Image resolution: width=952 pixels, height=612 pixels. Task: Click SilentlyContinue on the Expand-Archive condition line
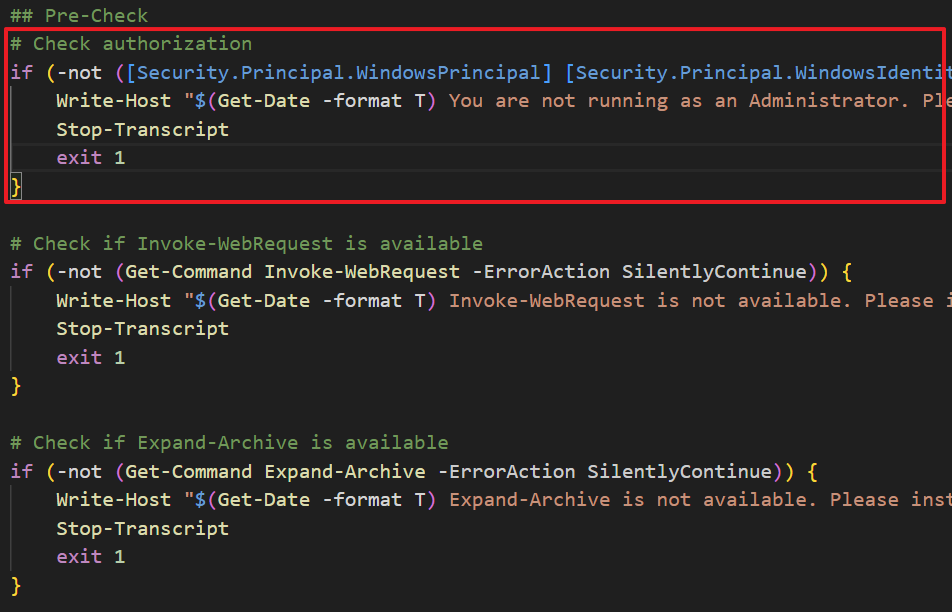tap(679, 471)
